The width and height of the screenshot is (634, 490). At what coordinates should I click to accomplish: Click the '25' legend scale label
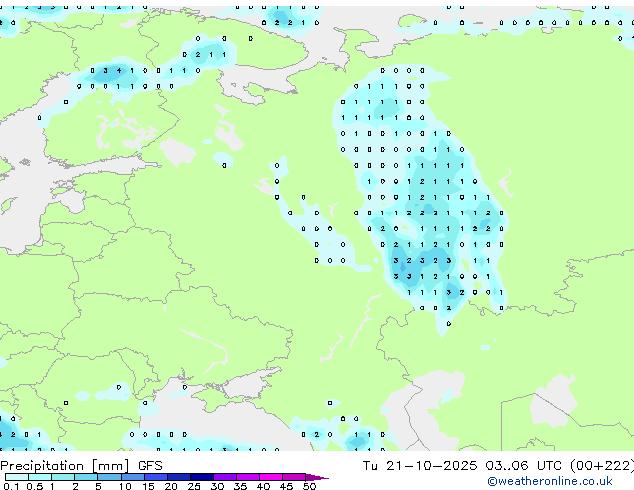click(194, 486)
